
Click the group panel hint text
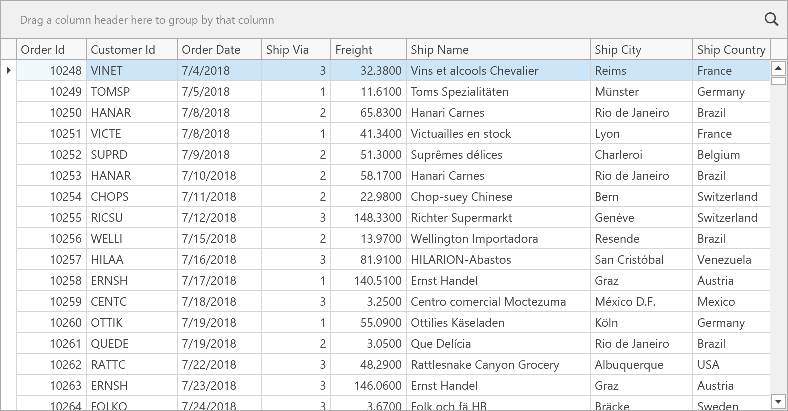click(147, 20)
